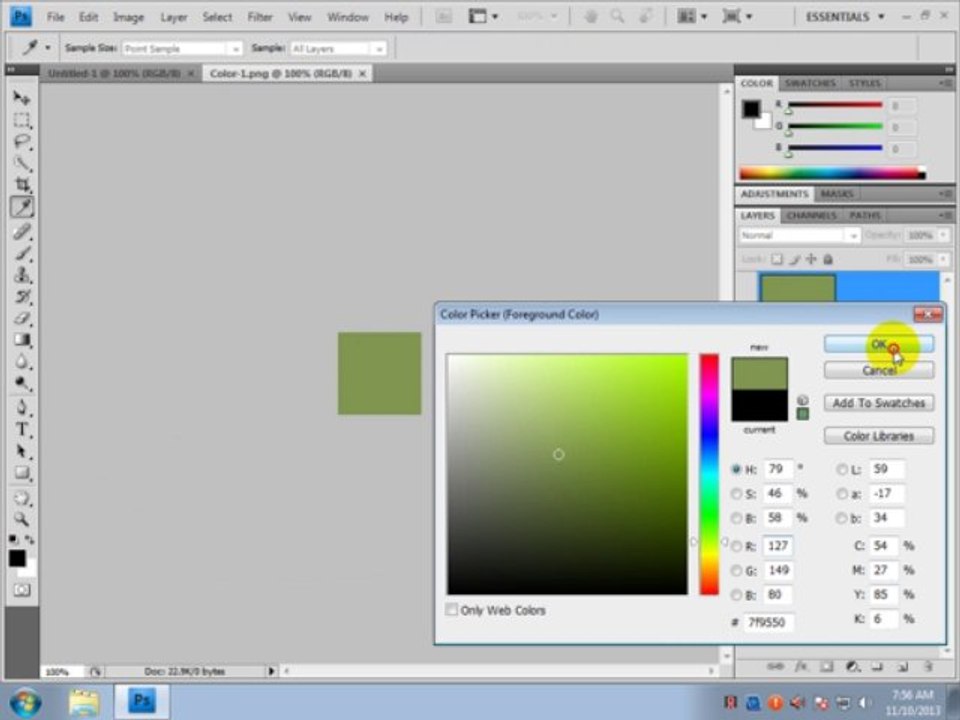Viewport: 960px width, 720px height.
Task: Click the R value field showing 127
Action: [x=779, y=546]
